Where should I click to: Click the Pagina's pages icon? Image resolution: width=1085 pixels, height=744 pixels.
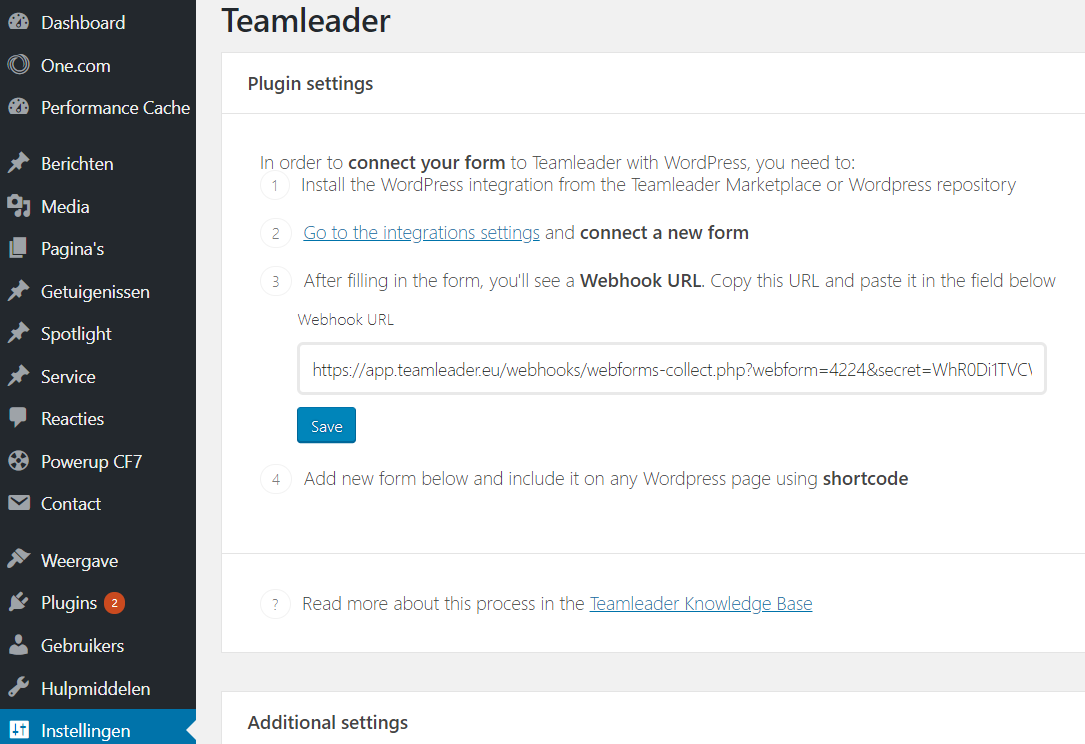click(19, 248)
